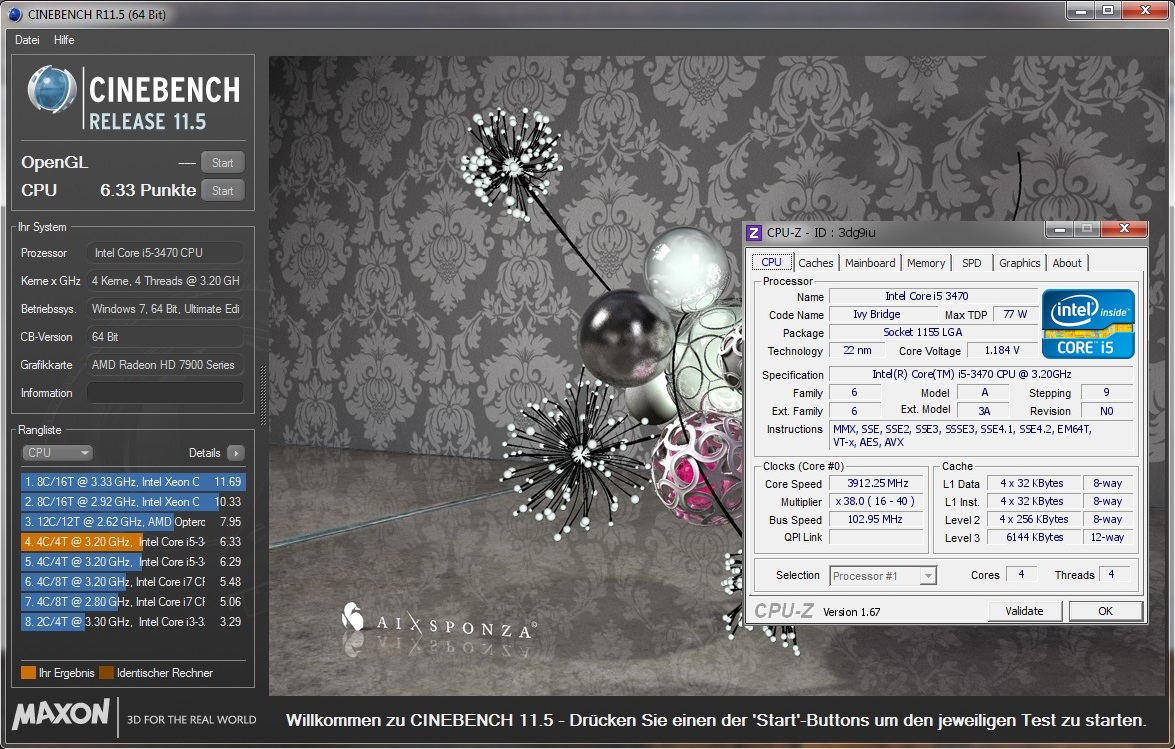This screenshot has height=749, width=1175.
Task: Switch to the SPD tab in CPU-Z
Action: click(x=971, y=263)
